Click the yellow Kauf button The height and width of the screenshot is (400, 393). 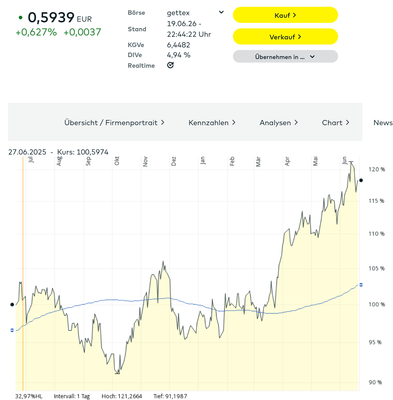click(285, 15)
